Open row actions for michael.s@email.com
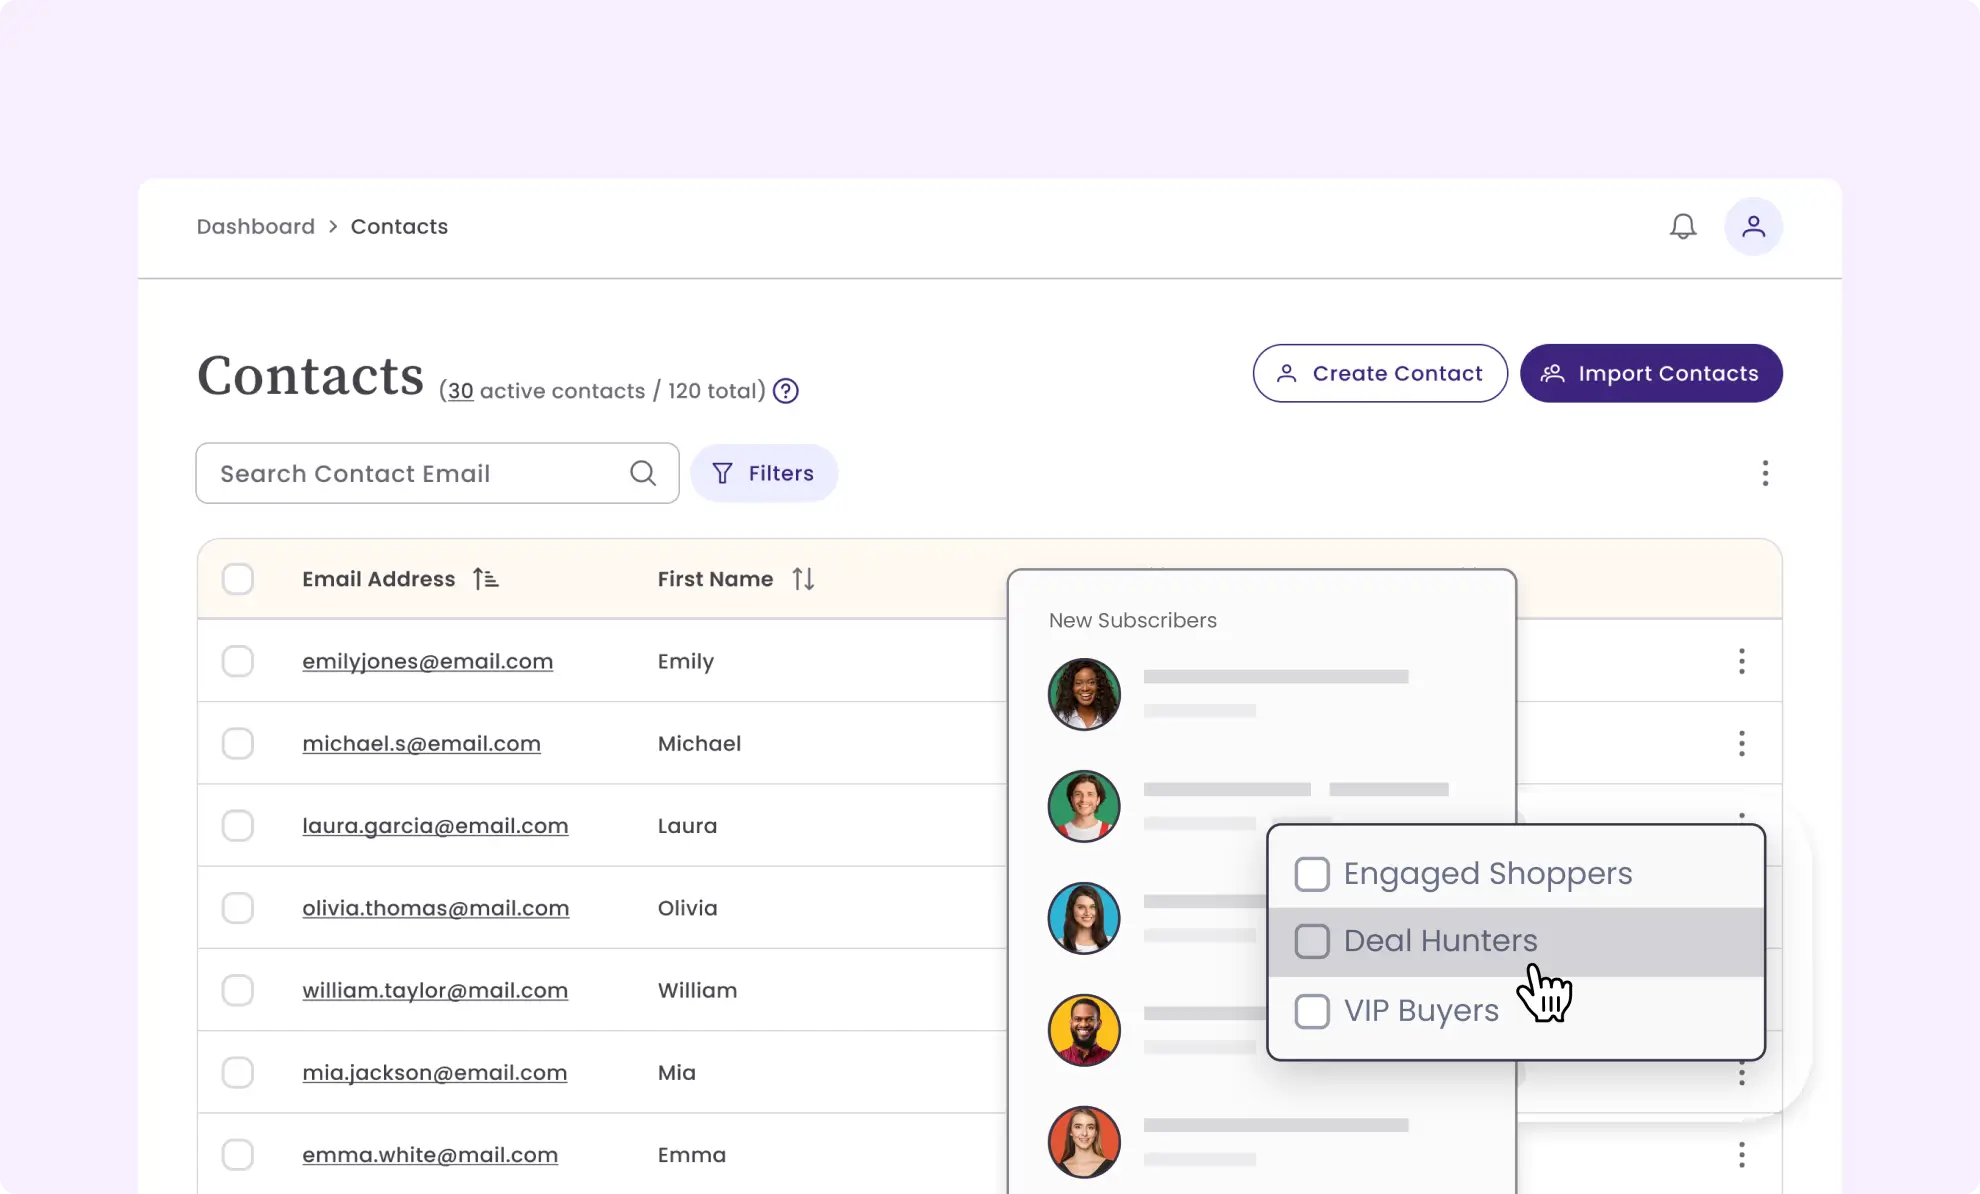1980x1194 pixels. click(x=1741, y=743)
